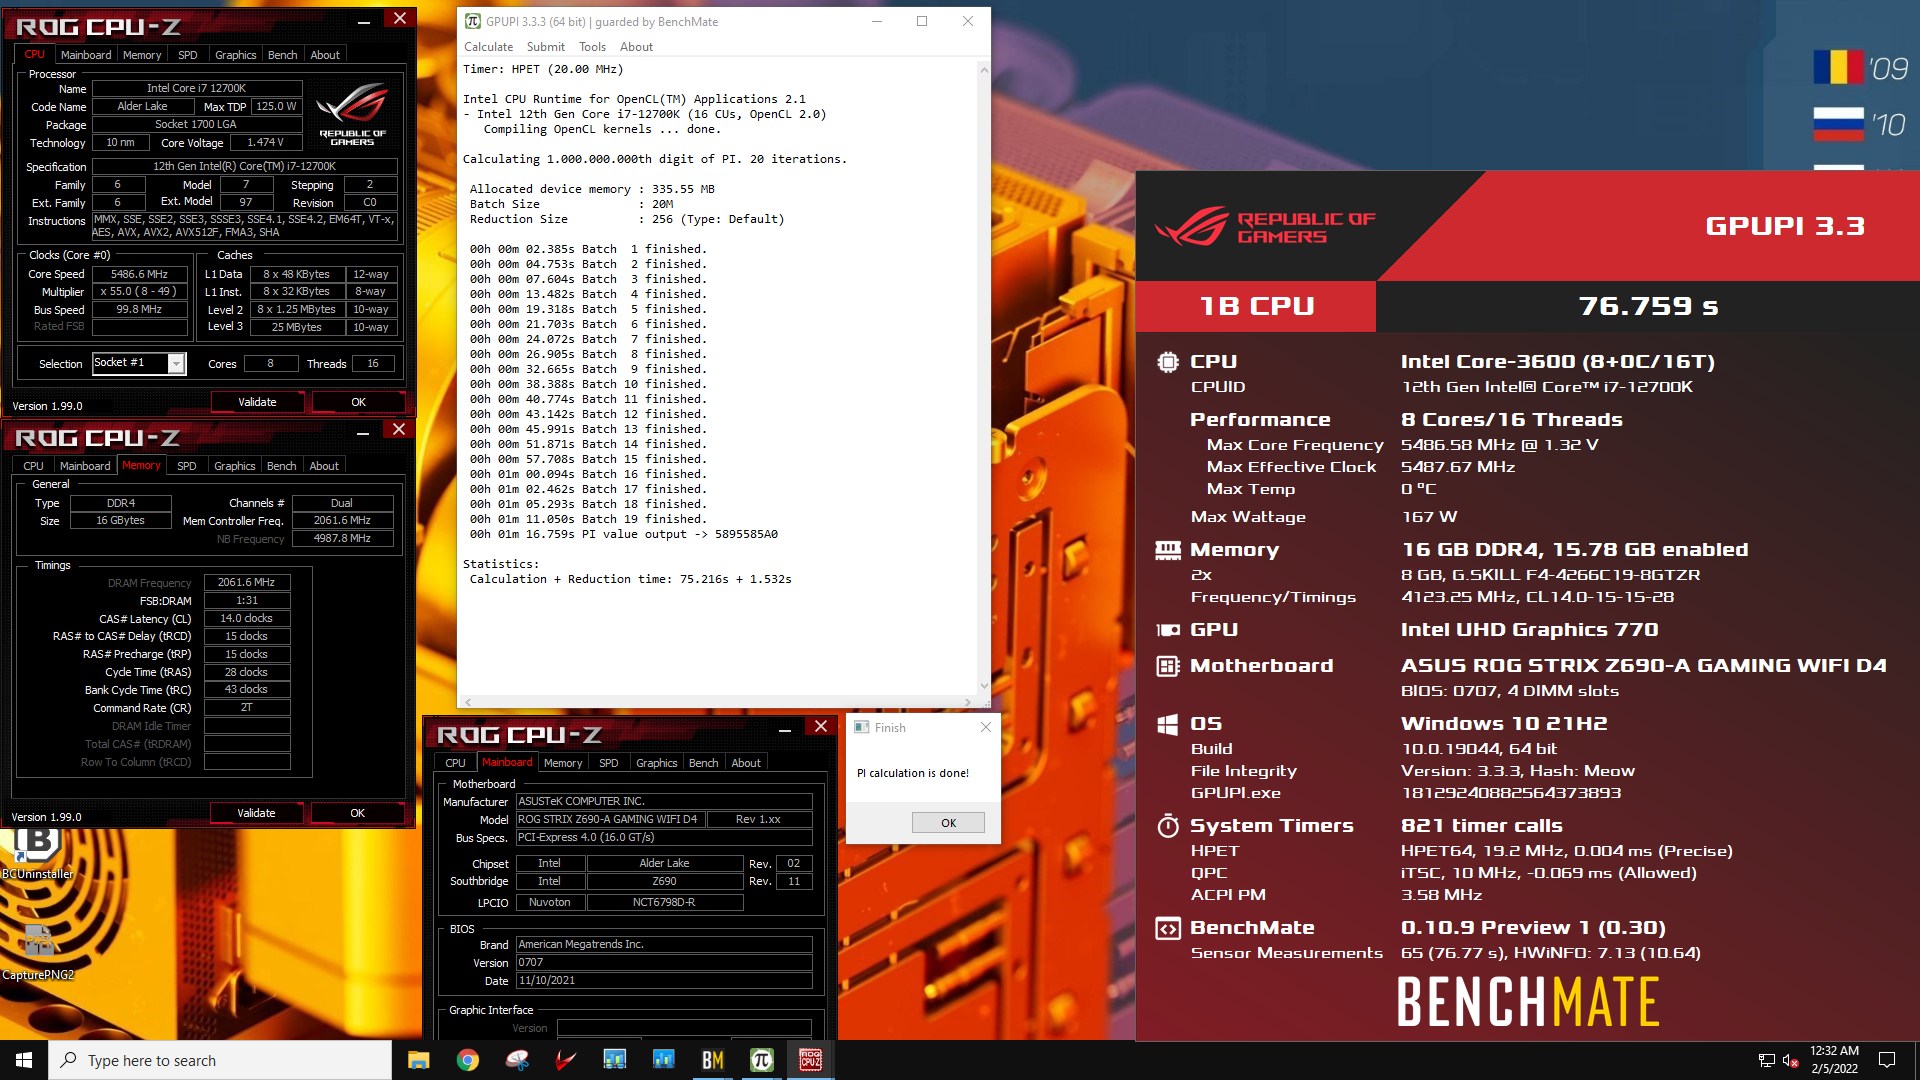Click the Core Voltage value 1.474 V
1920x1080 pixels.
point(265,142)
